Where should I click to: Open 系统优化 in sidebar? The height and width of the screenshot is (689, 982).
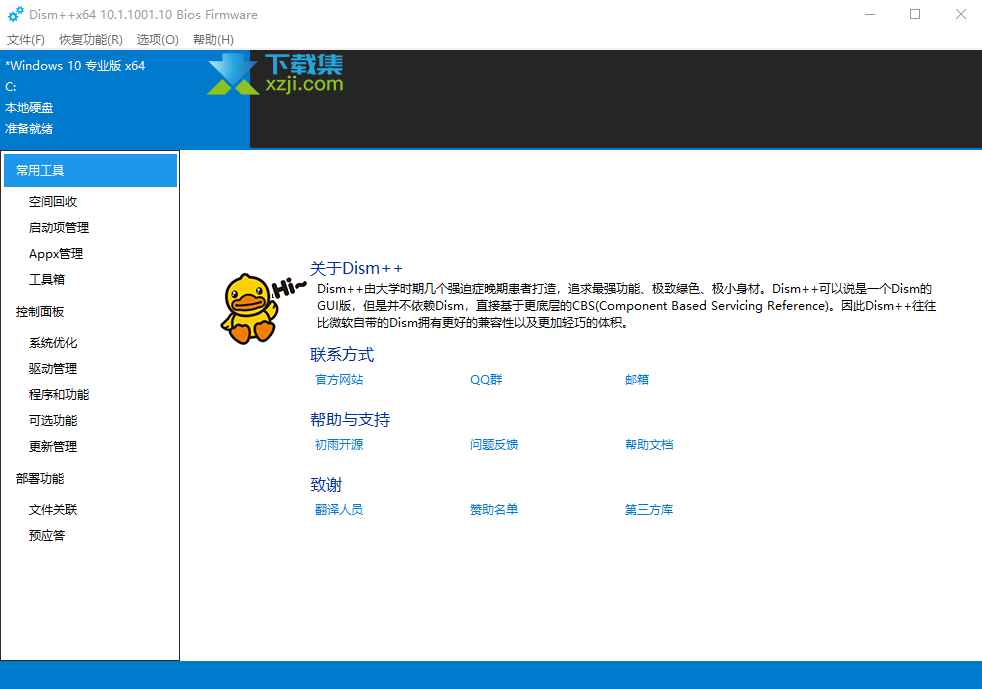(53, 343)
